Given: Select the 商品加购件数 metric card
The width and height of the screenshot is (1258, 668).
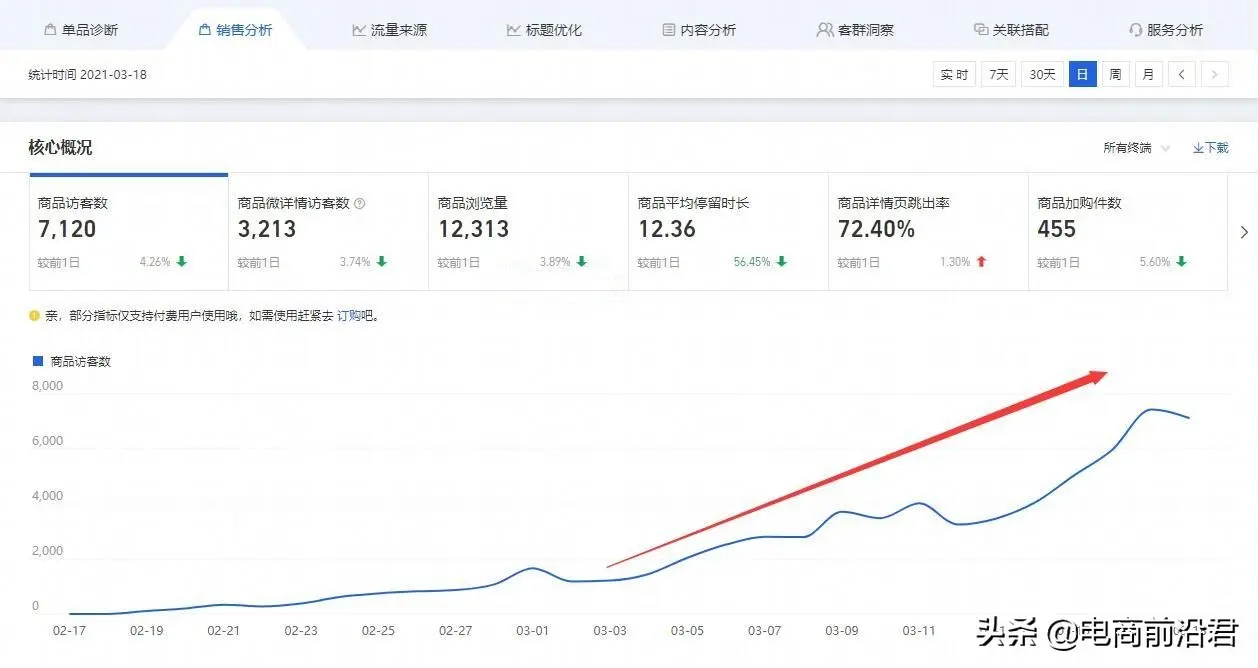Looking at the screenshot, I should 1126,232.
